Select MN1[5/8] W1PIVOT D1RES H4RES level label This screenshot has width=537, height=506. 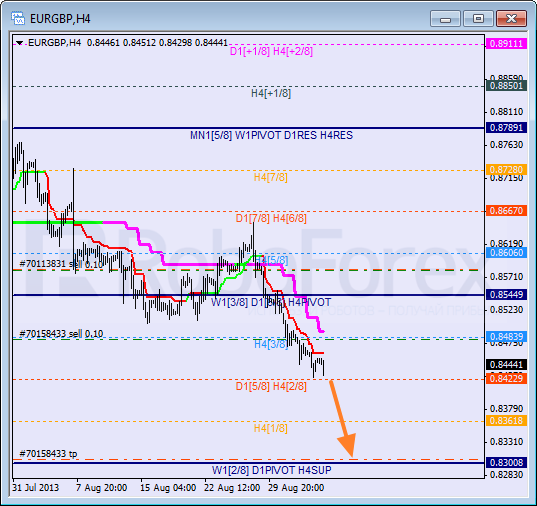click(x=271, y=135)
